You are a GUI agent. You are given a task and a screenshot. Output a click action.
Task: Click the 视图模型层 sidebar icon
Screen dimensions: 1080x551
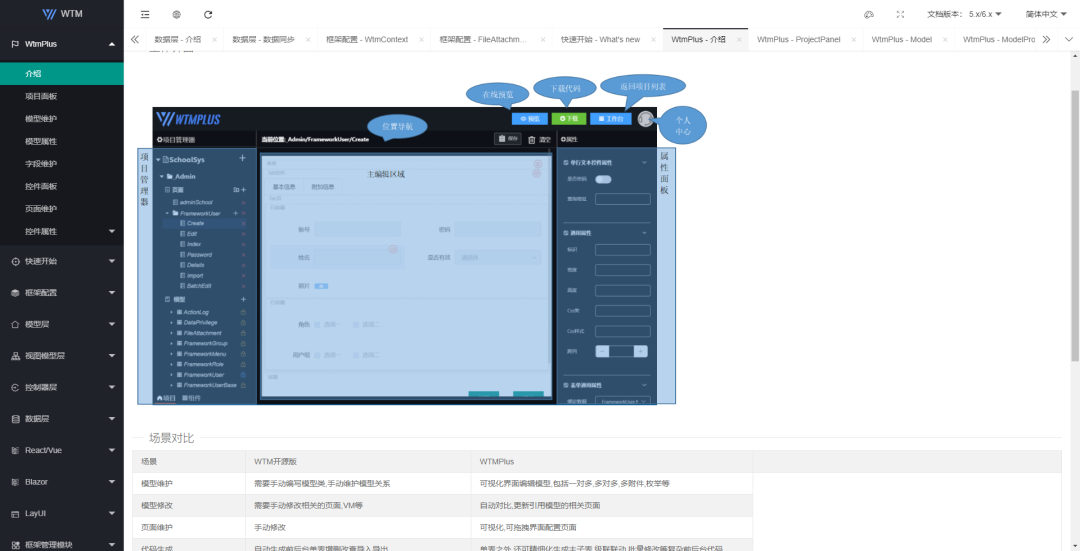[x=15, y=356]
